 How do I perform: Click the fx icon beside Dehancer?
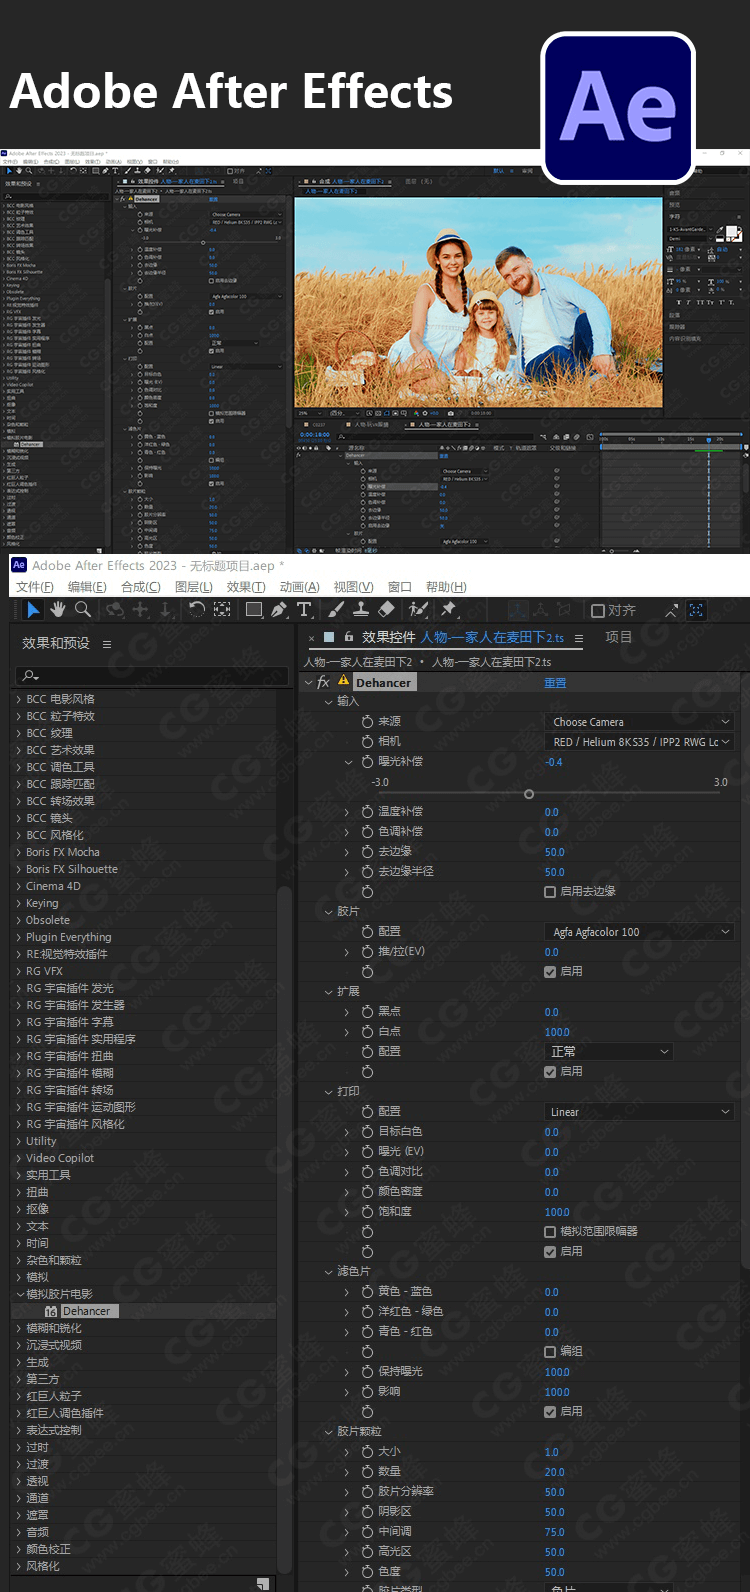click(324, 682)
